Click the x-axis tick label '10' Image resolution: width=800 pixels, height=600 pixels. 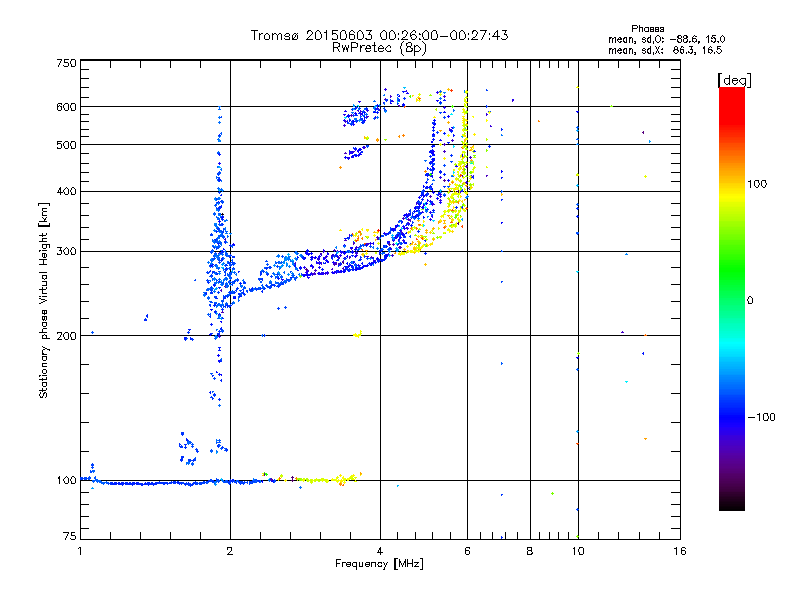pos(578,551)
